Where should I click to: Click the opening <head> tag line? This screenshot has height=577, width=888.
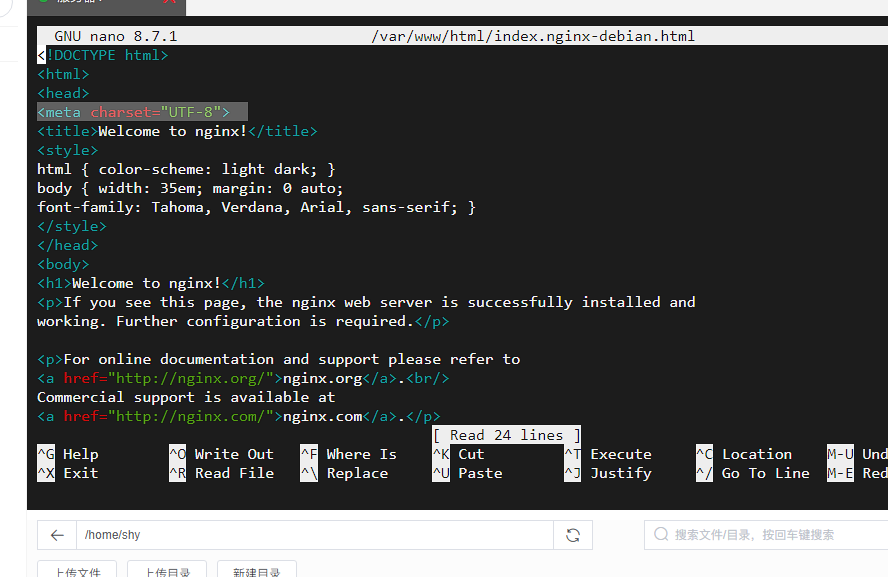click(63, 93)
